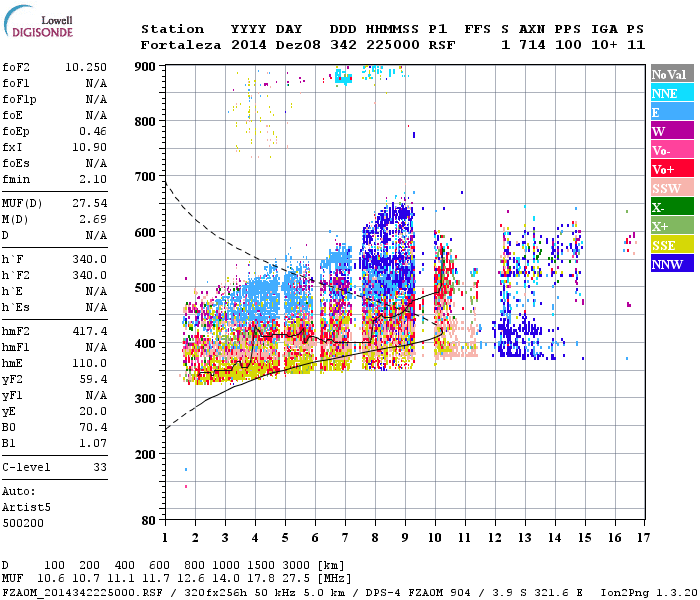This screenshot has height=600, width=700.
Task: Click the 17 MHz x-axis label
Action: [643, 538]
